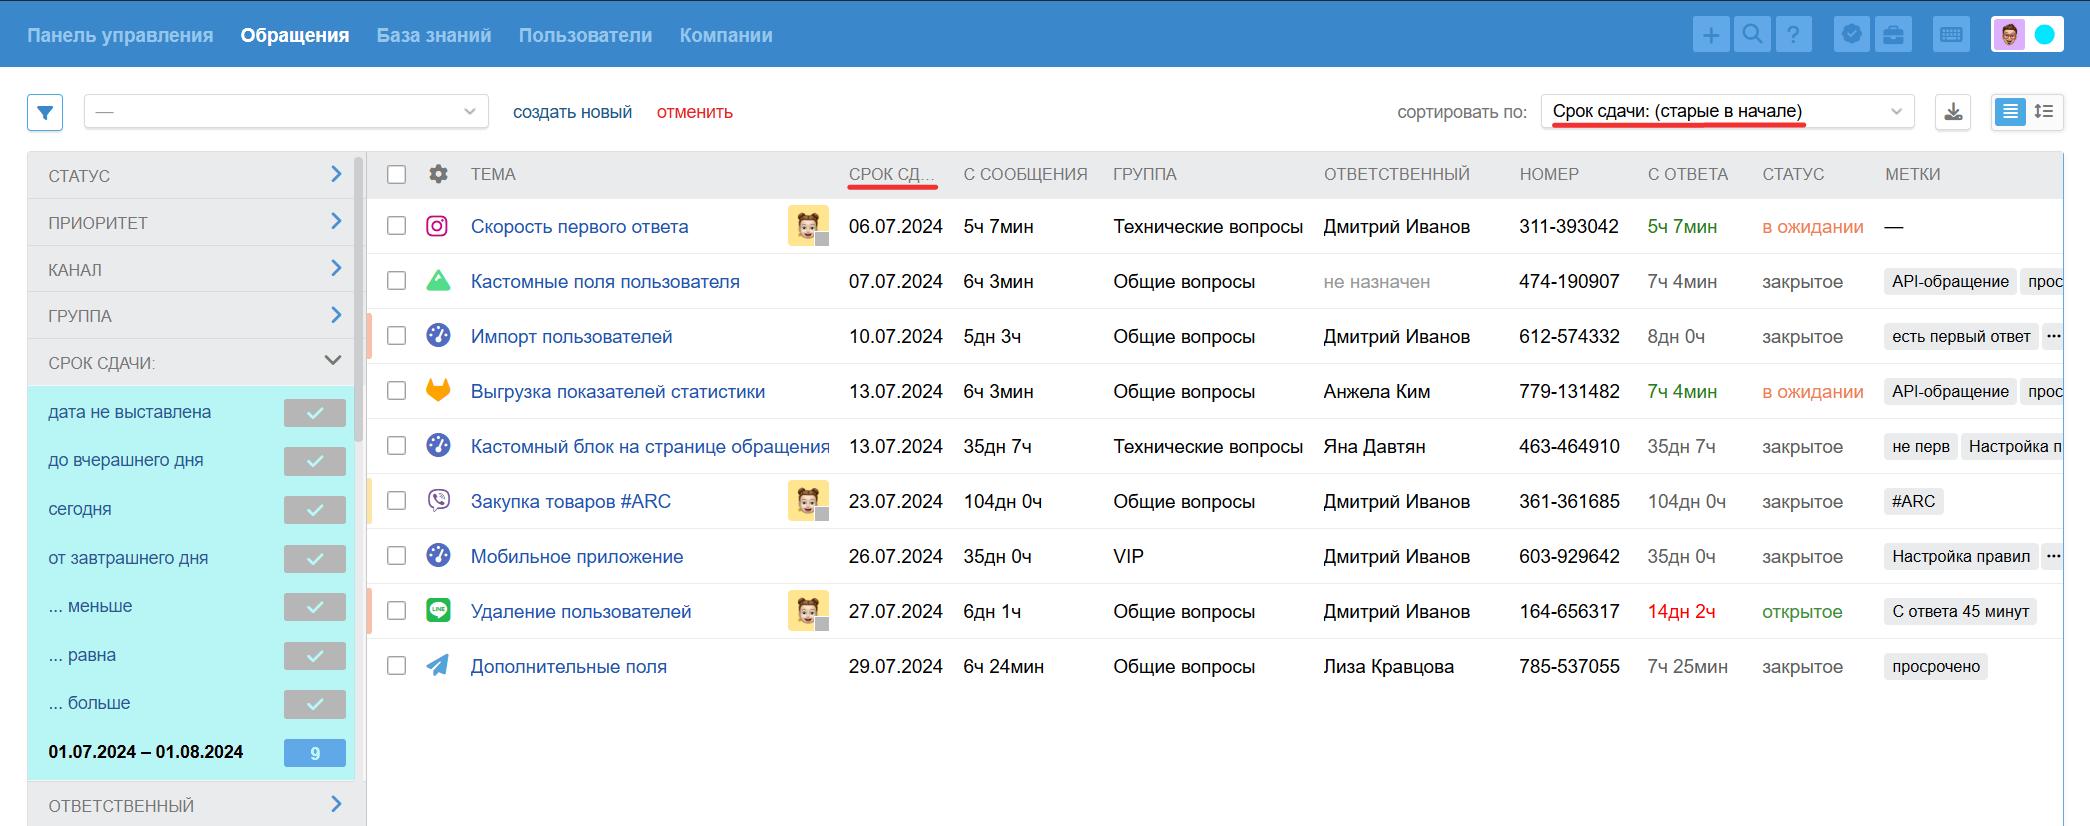
Task: Open search via magnifier icon in header
Action: click(1752, 35)
